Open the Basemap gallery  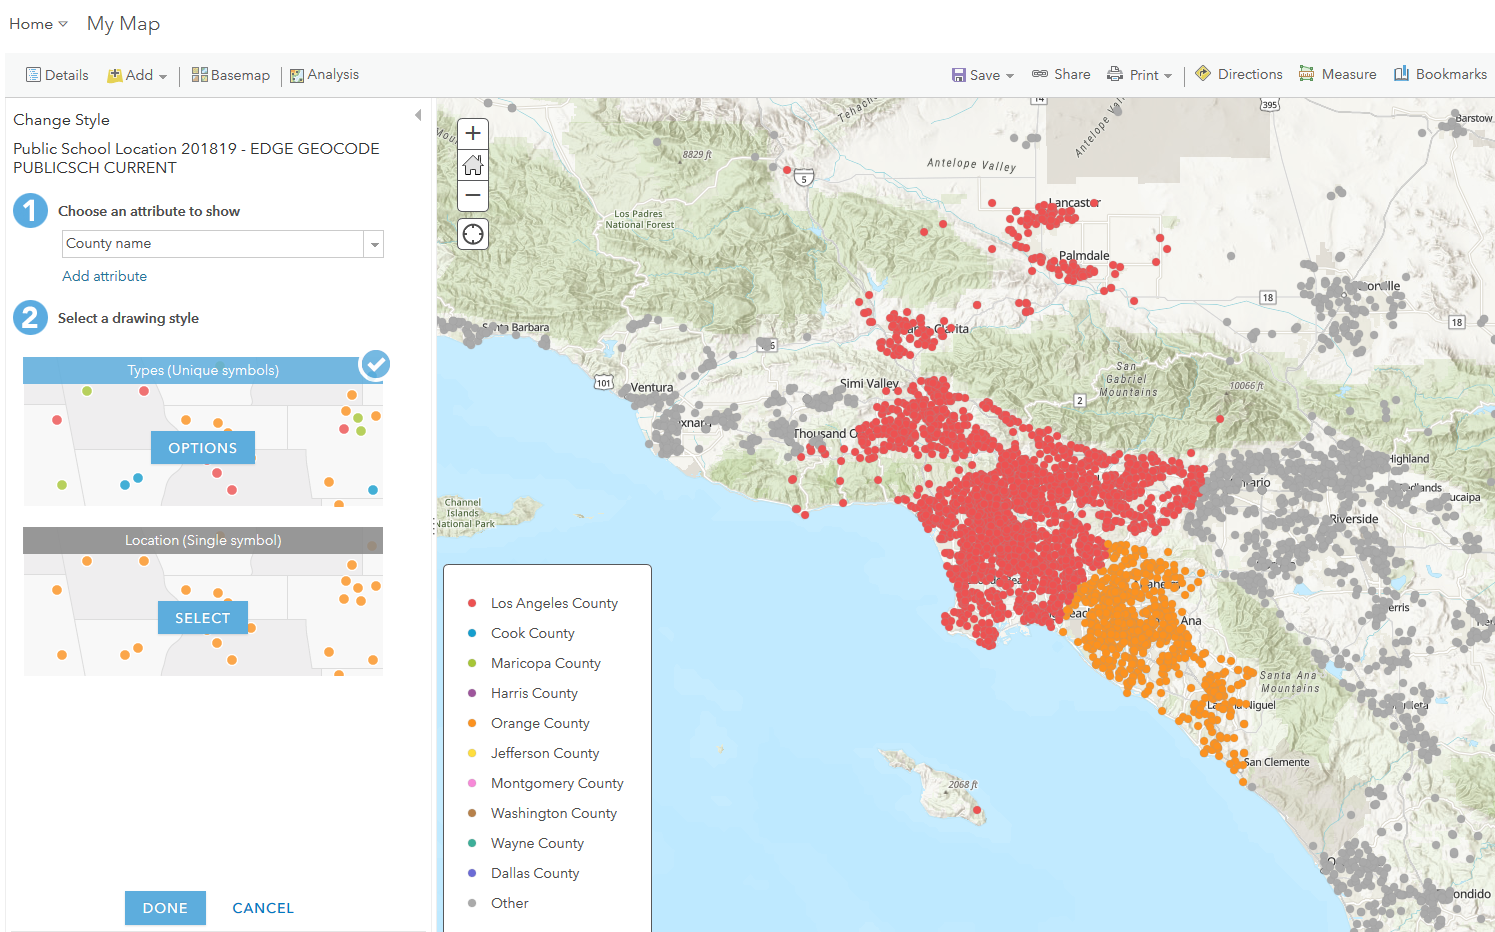[230, 74]
